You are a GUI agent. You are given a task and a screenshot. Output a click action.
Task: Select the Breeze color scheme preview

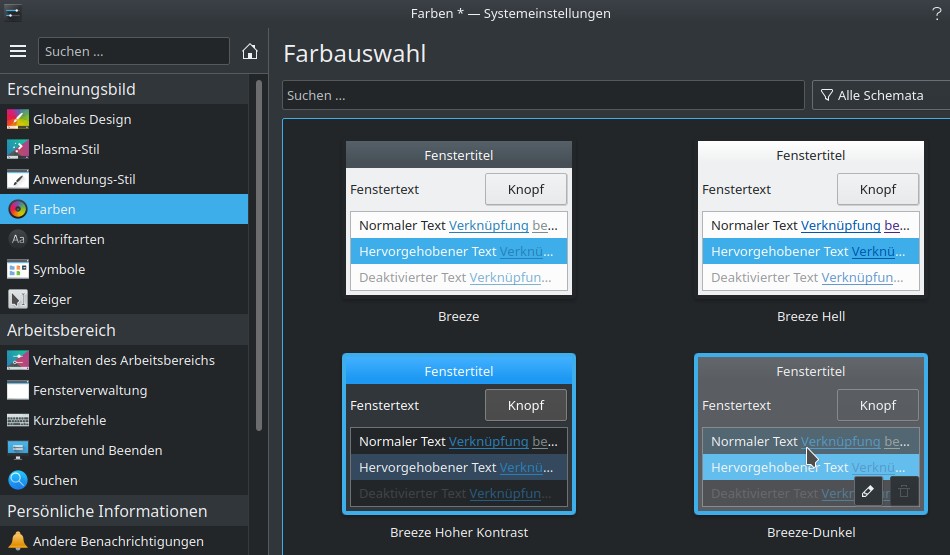459,218
